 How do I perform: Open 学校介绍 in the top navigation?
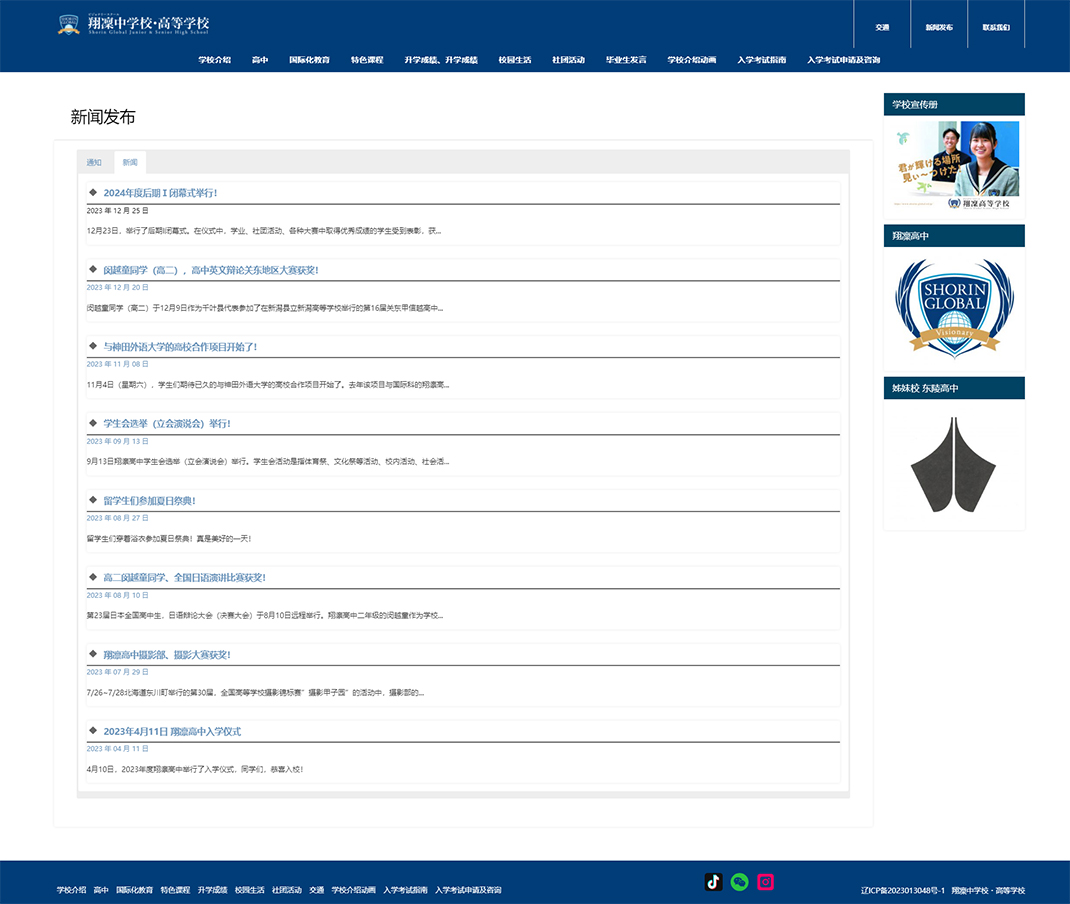click(x=214, y=60)
